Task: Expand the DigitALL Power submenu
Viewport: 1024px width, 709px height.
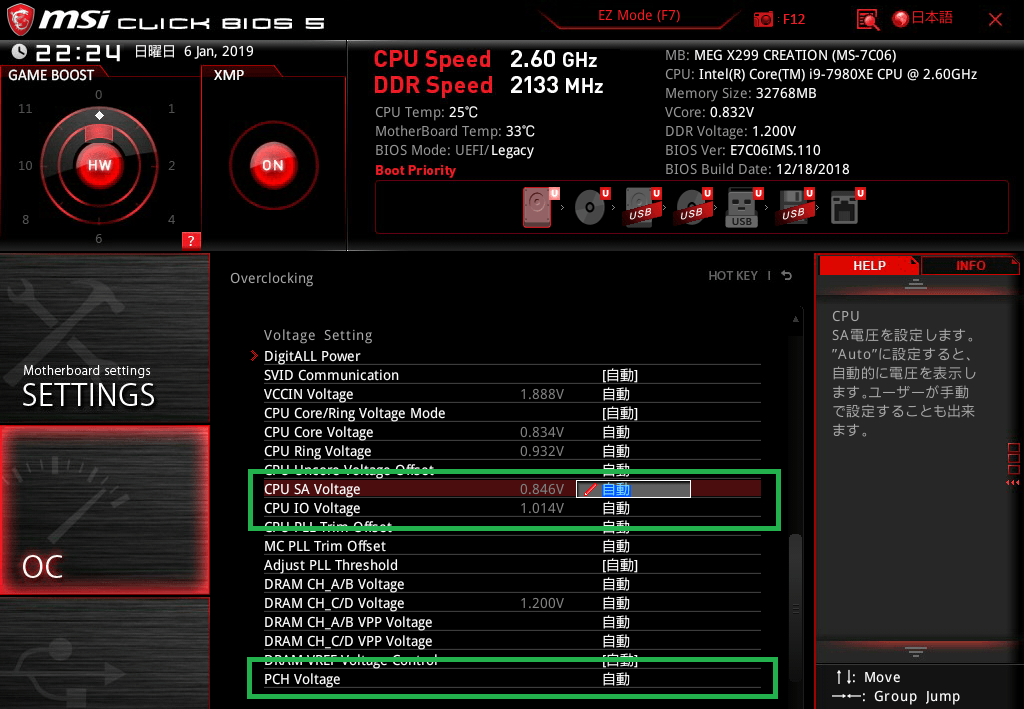Action: pyautogui.click(x=312, y=356)
